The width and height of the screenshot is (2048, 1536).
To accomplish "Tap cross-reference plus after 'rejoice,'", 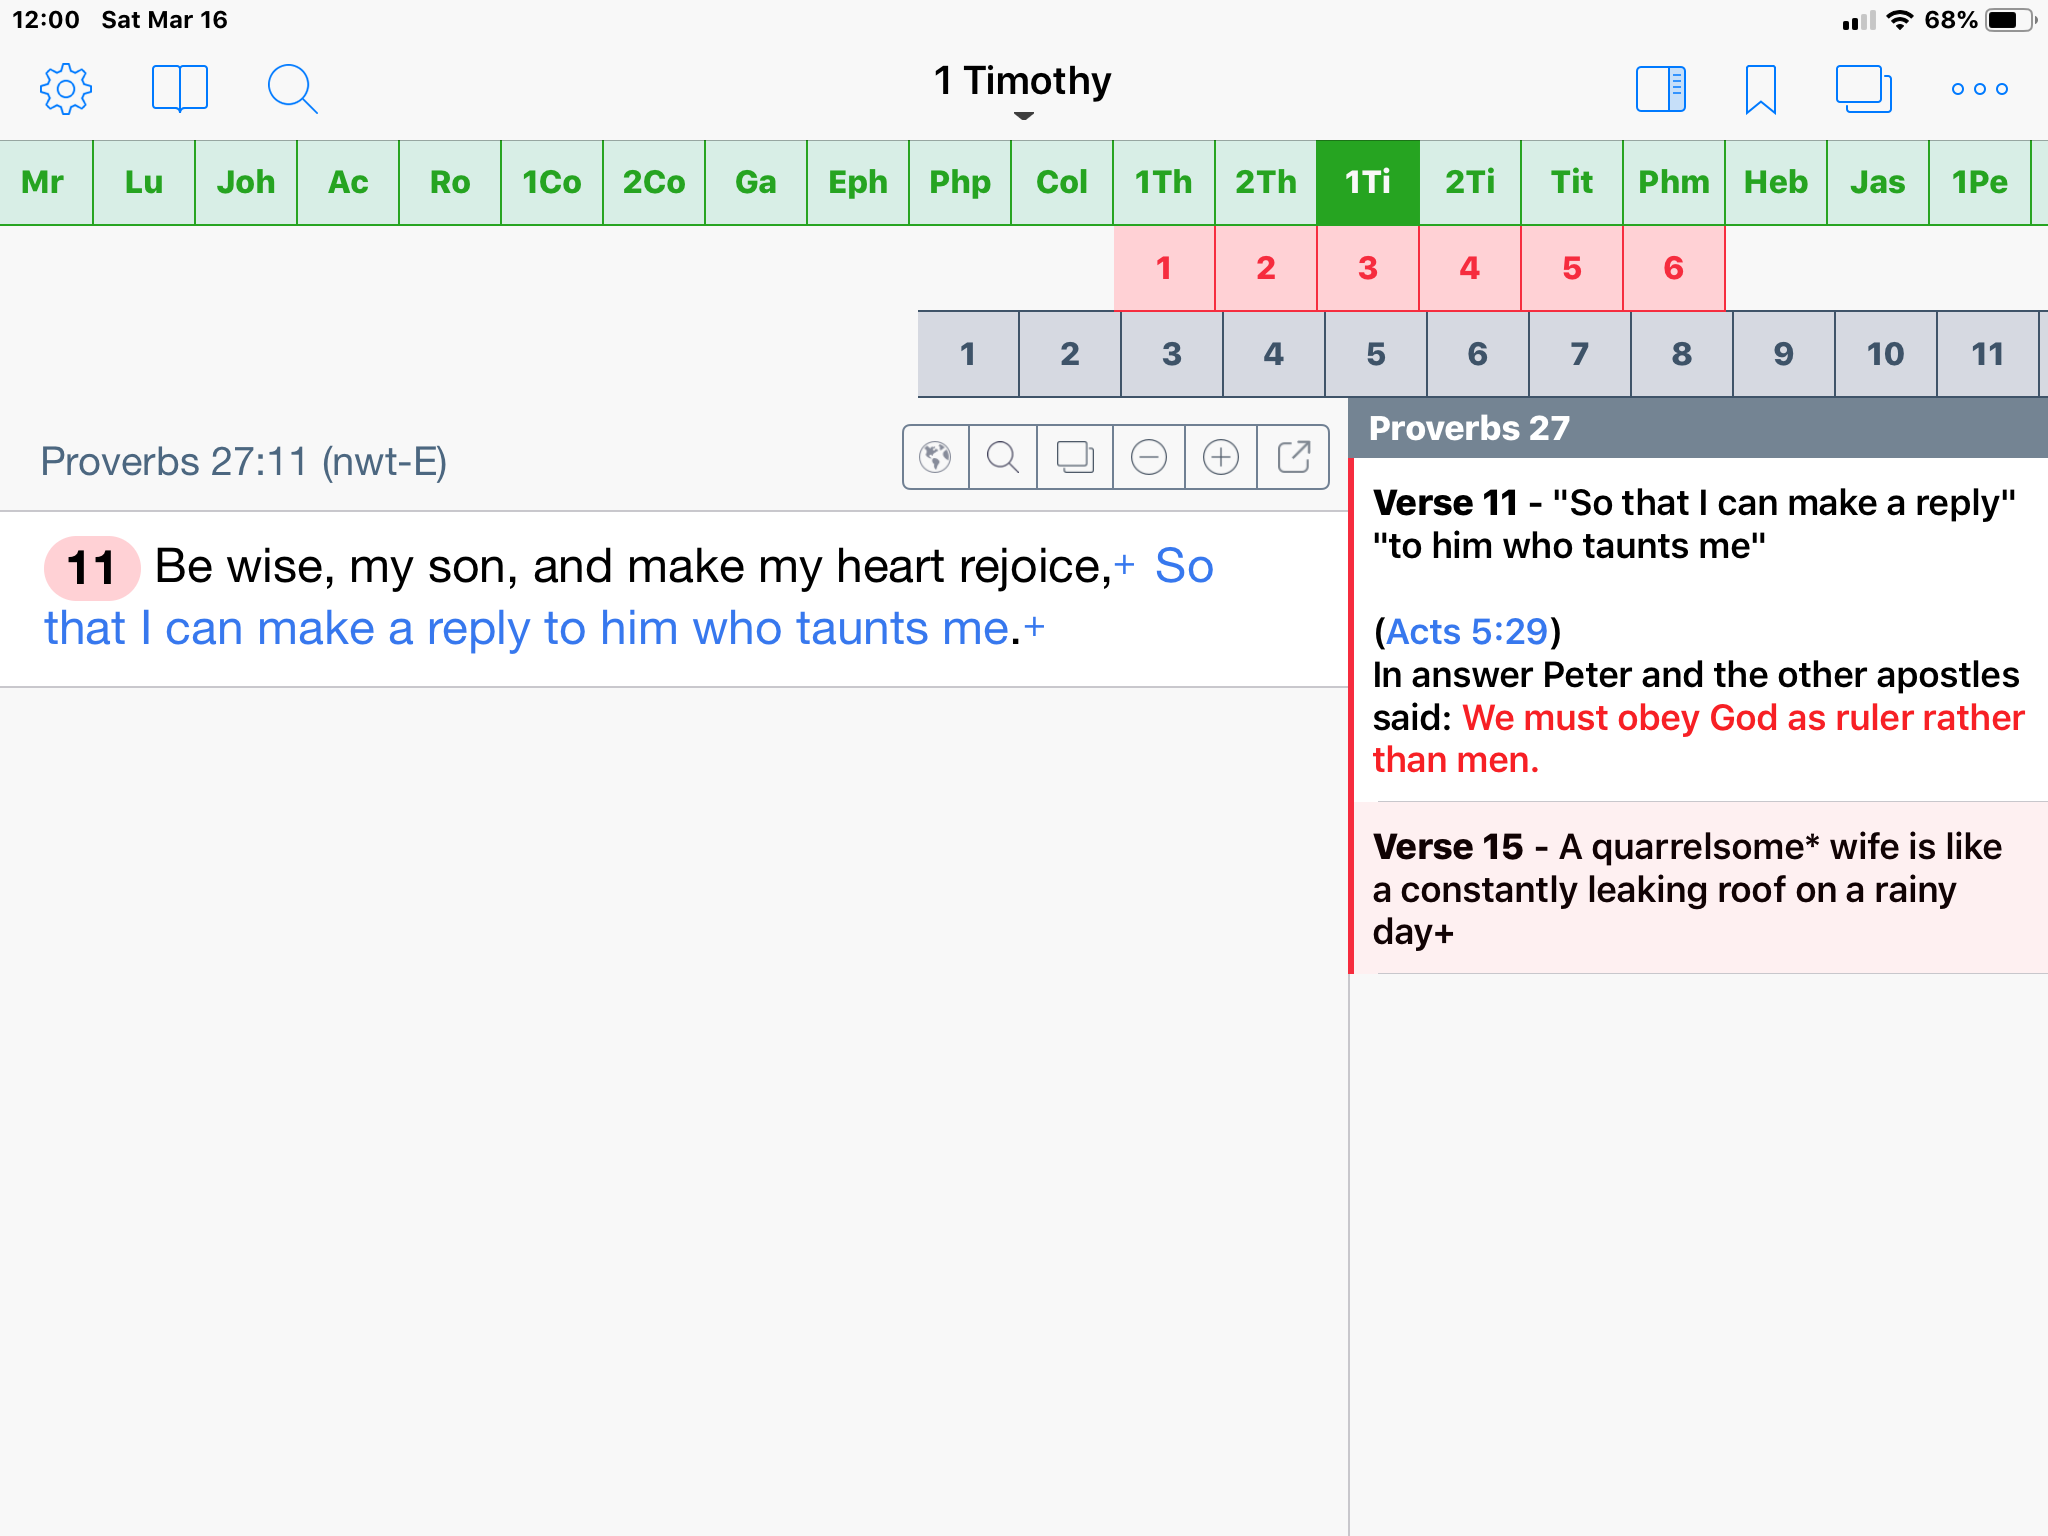I will pyautogui.click(x=1124, y=564).
